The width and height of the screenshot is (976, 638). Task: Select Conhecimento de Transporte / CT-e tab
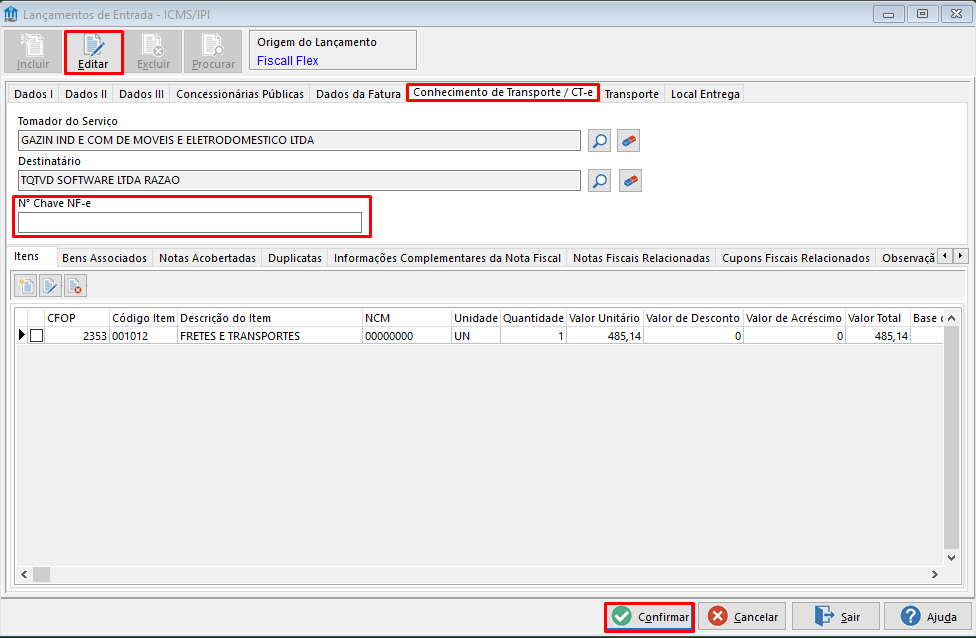click(x=503, y=92)
